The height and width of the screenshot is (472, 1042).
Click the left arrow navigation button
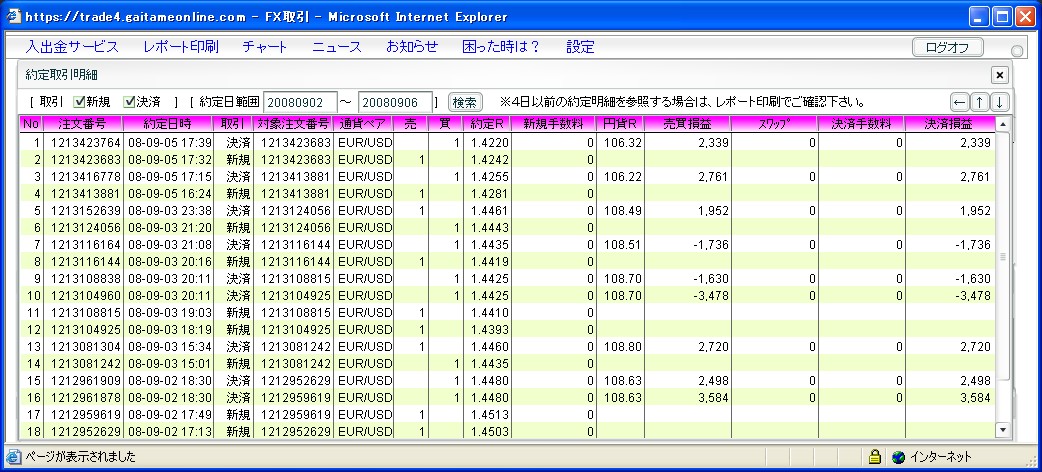(959, 102)
